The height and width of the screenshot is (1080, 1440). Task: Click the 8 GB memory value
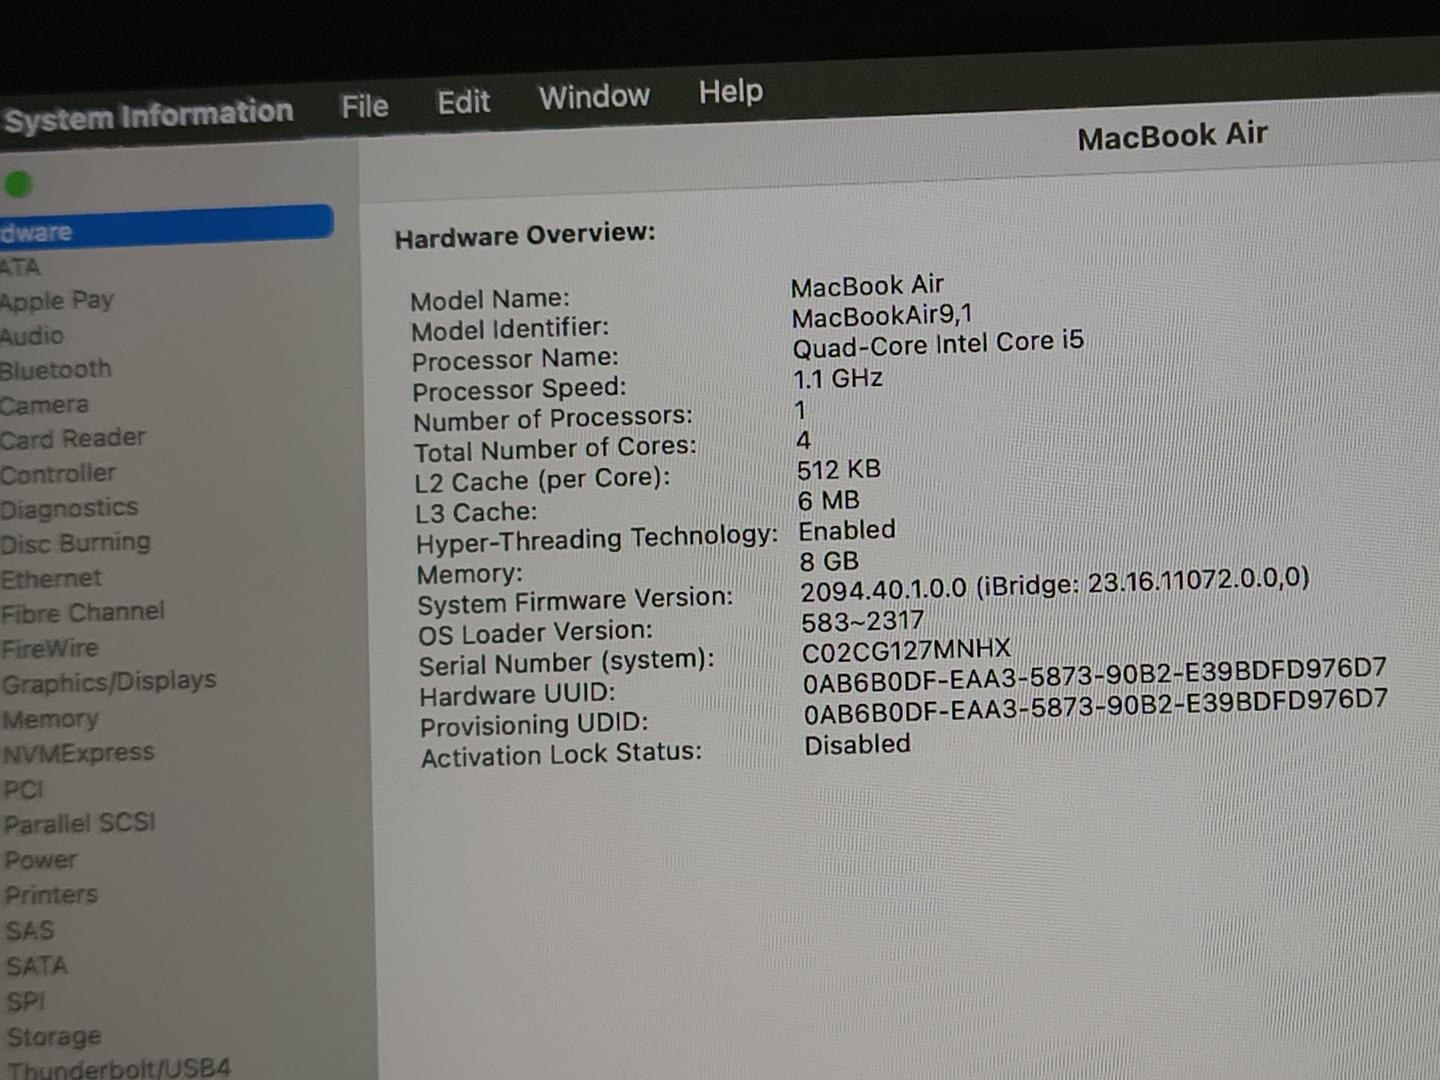click(829, 561)
